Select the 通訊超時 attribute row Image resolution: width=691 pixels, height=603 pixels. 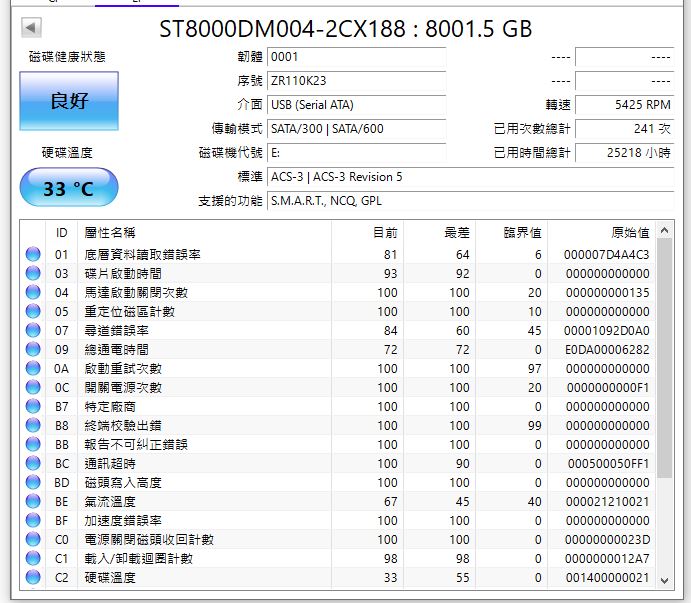pyautogui.click(x=338, y=463)
